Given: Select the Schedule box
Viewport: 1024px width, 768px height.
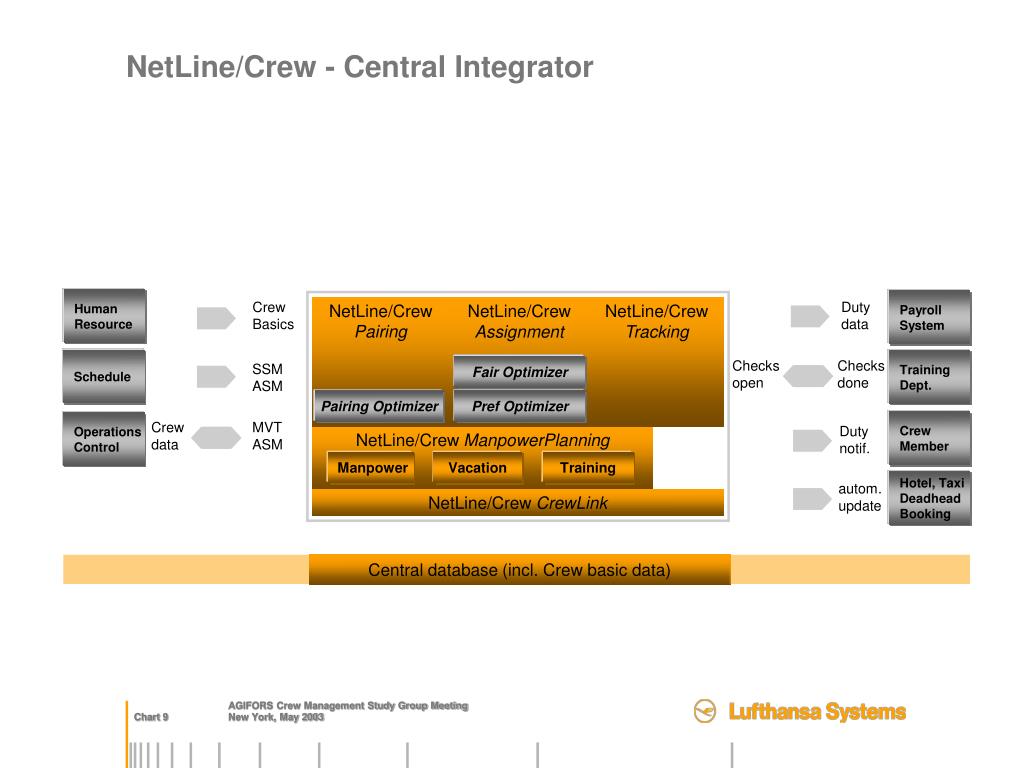Looking at the screenshot, I should [104, 377].
